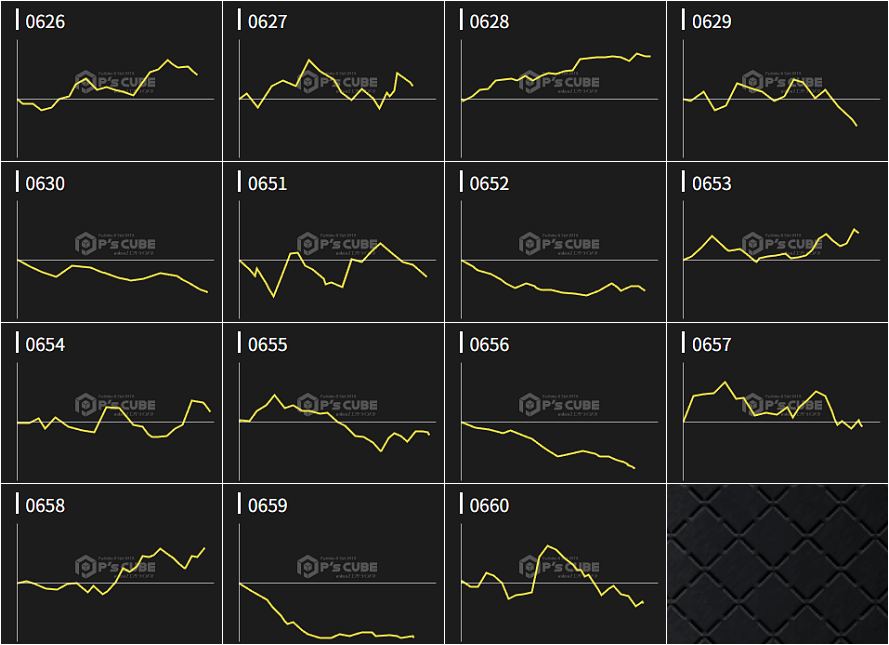889x645 pixels.
Task: Click the P's CUBE logo in chart 0658
Action: click(115, 567)
